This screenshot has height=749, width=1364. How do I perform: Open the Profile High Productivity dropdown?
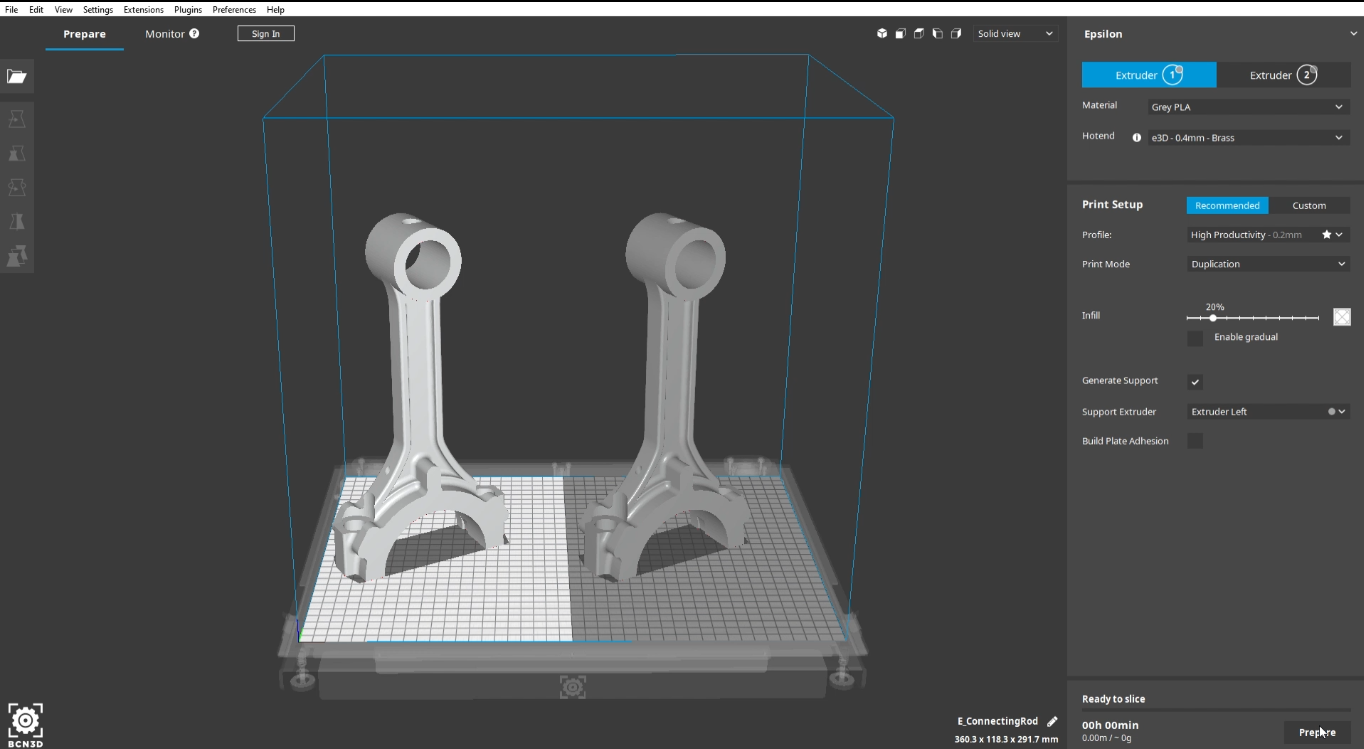point(1268,234)
